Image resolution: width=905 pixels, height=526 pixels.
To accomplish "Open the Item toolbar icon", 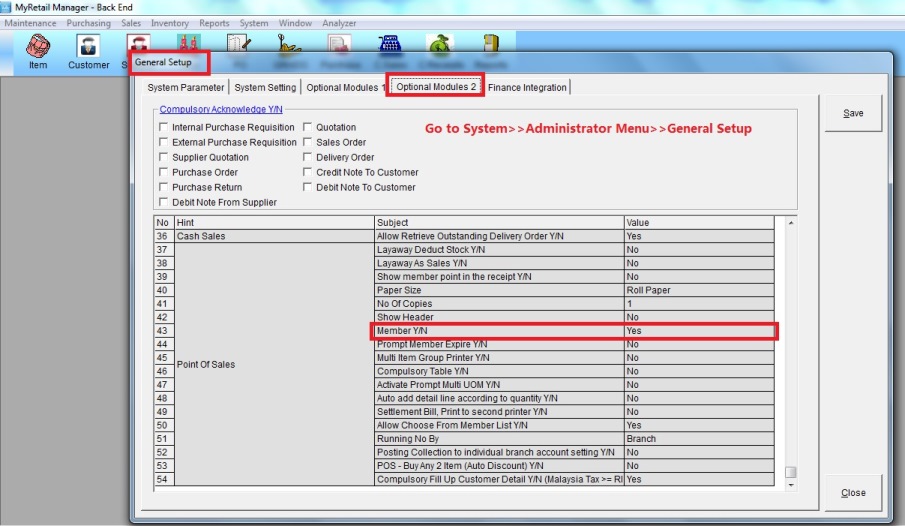I will point(38,50).
